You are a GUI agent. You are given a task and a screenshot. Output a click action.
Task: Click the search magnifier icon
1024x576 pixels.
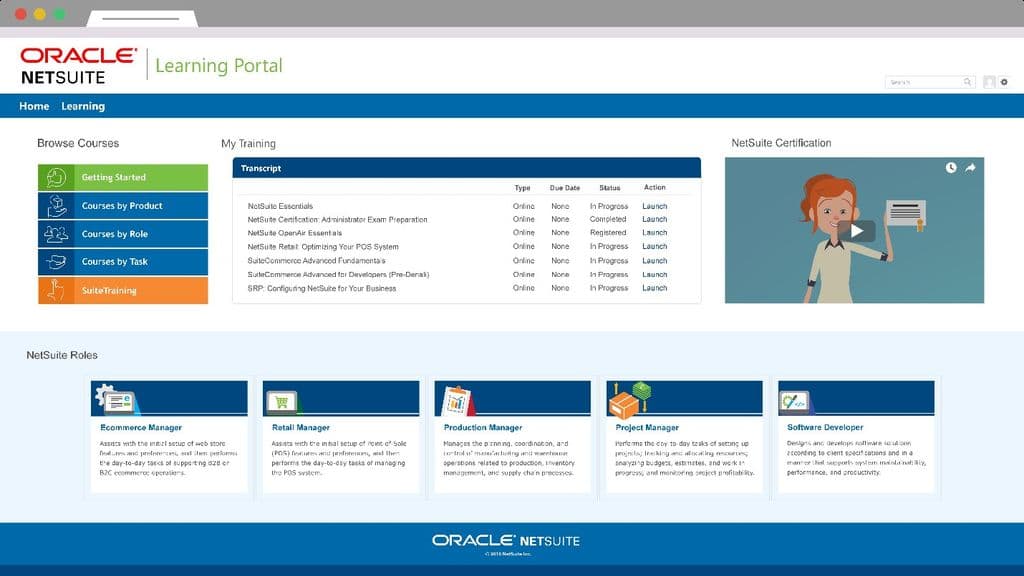coord(967,82)
